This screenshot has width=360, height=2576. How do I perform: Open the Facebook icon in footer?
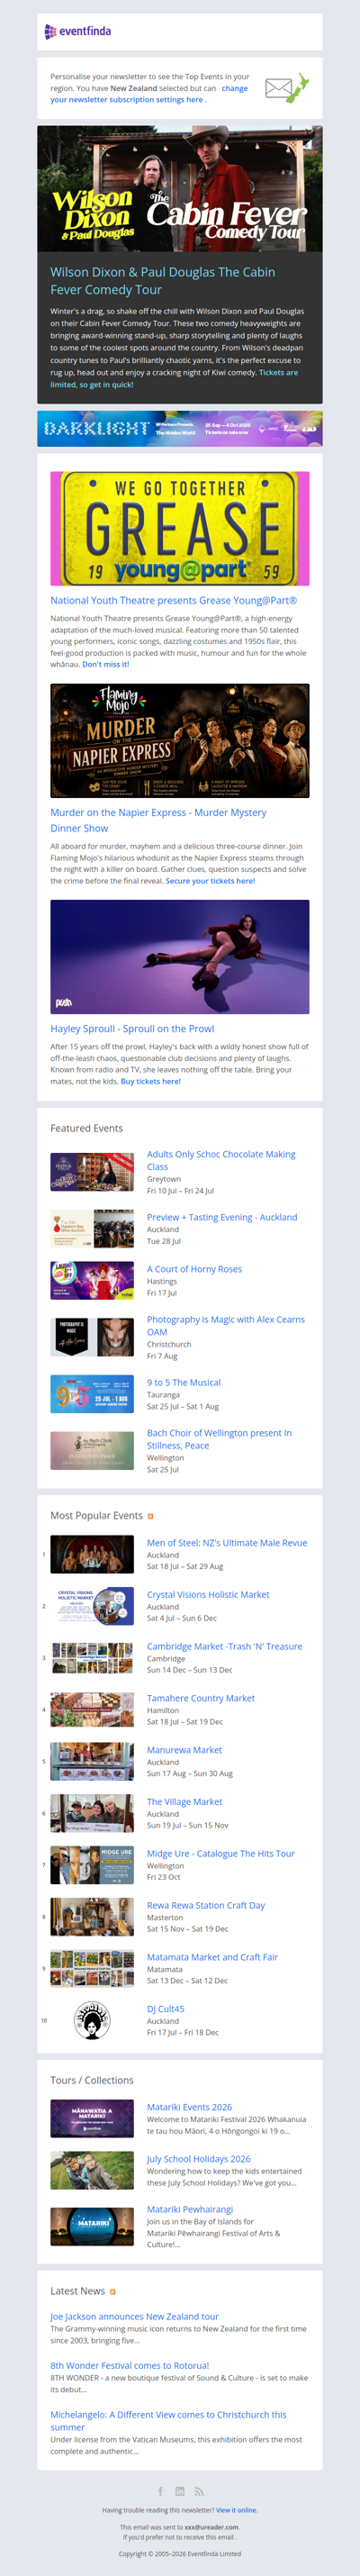click(160, 2491)
